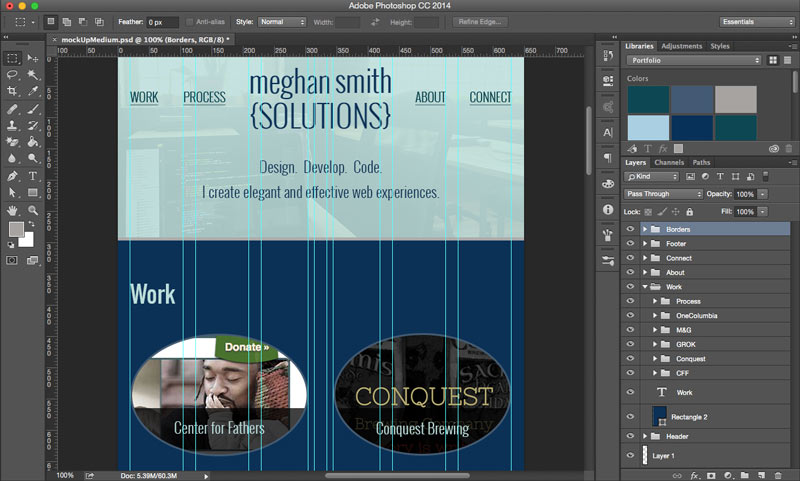Create a new group folder
Image resolution: width=800 pixels, height=481 pixels.
tap(744, 475)
